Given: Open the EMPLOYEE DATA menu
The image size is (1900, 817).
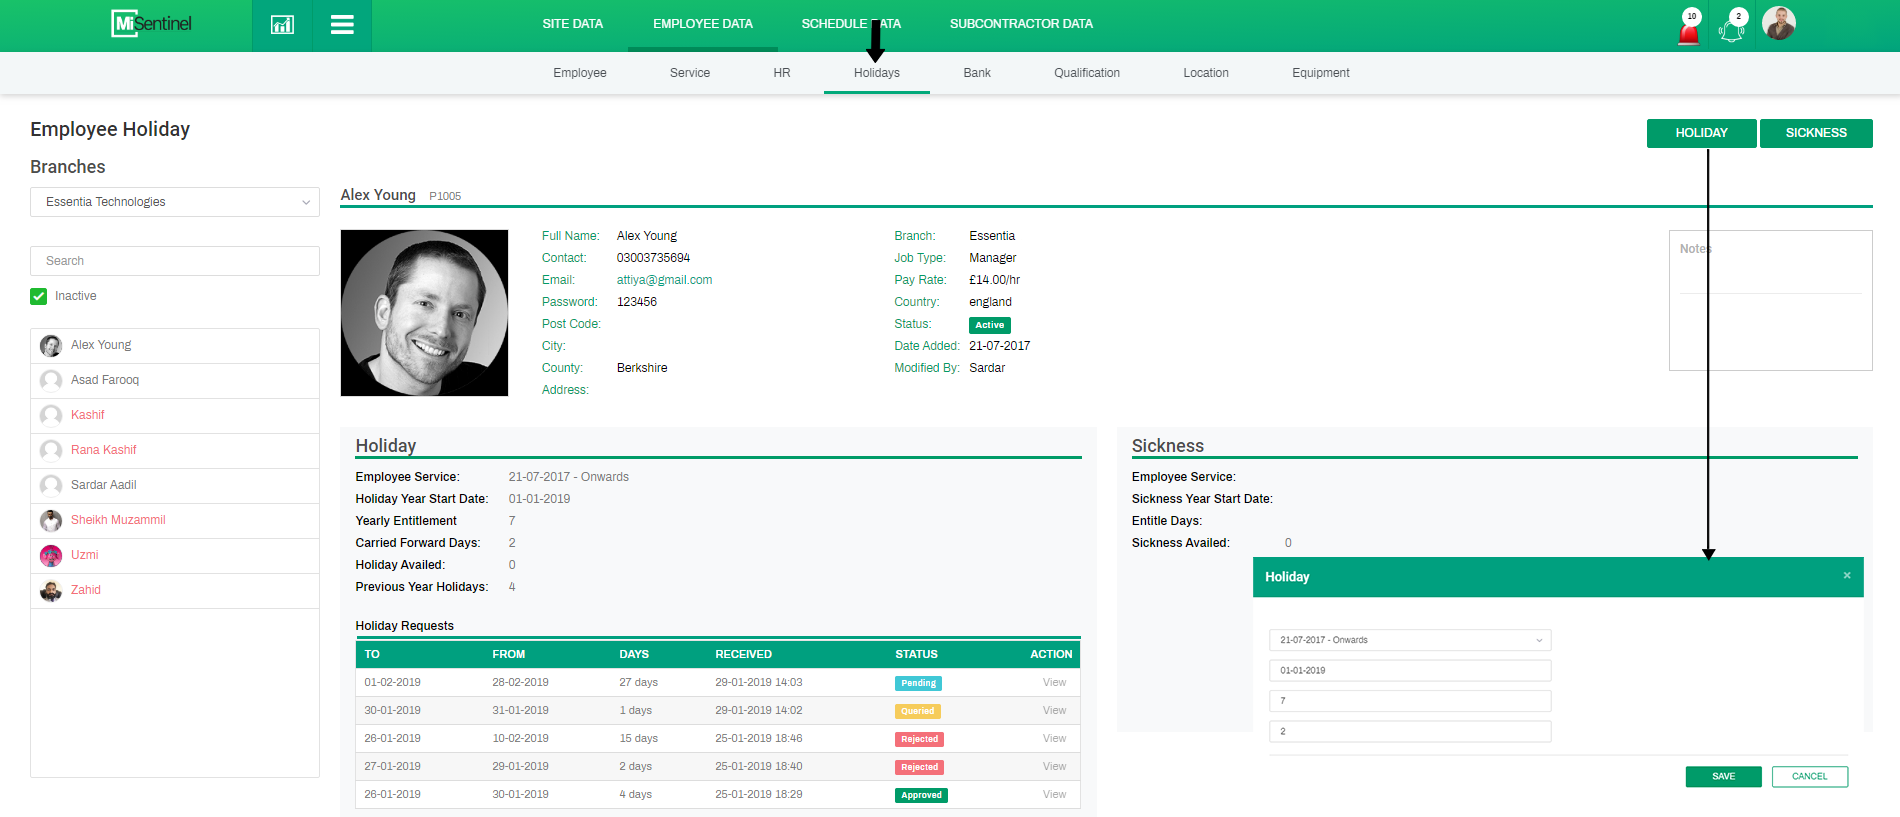Looking at the screenshot, I should click(703, 24).
